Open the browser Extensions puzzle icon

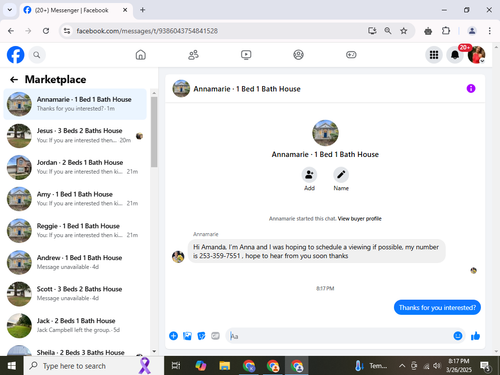point(446,31)
